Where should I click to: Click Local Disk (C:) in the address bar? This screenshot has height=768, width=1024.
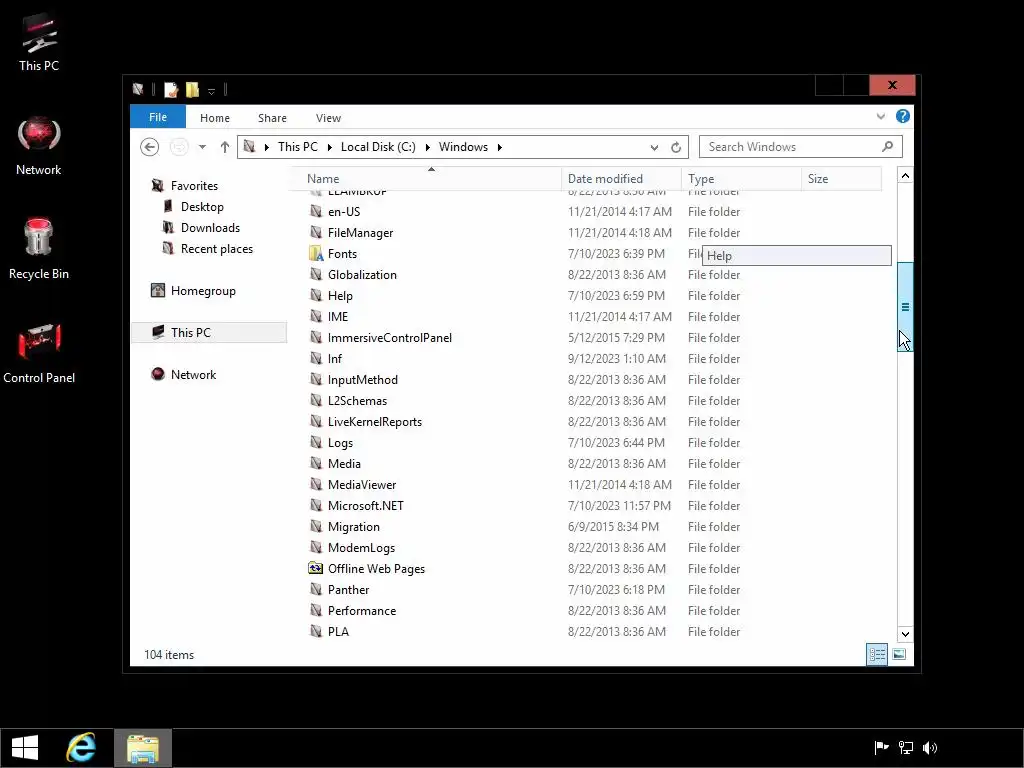(x=378, y=147)
